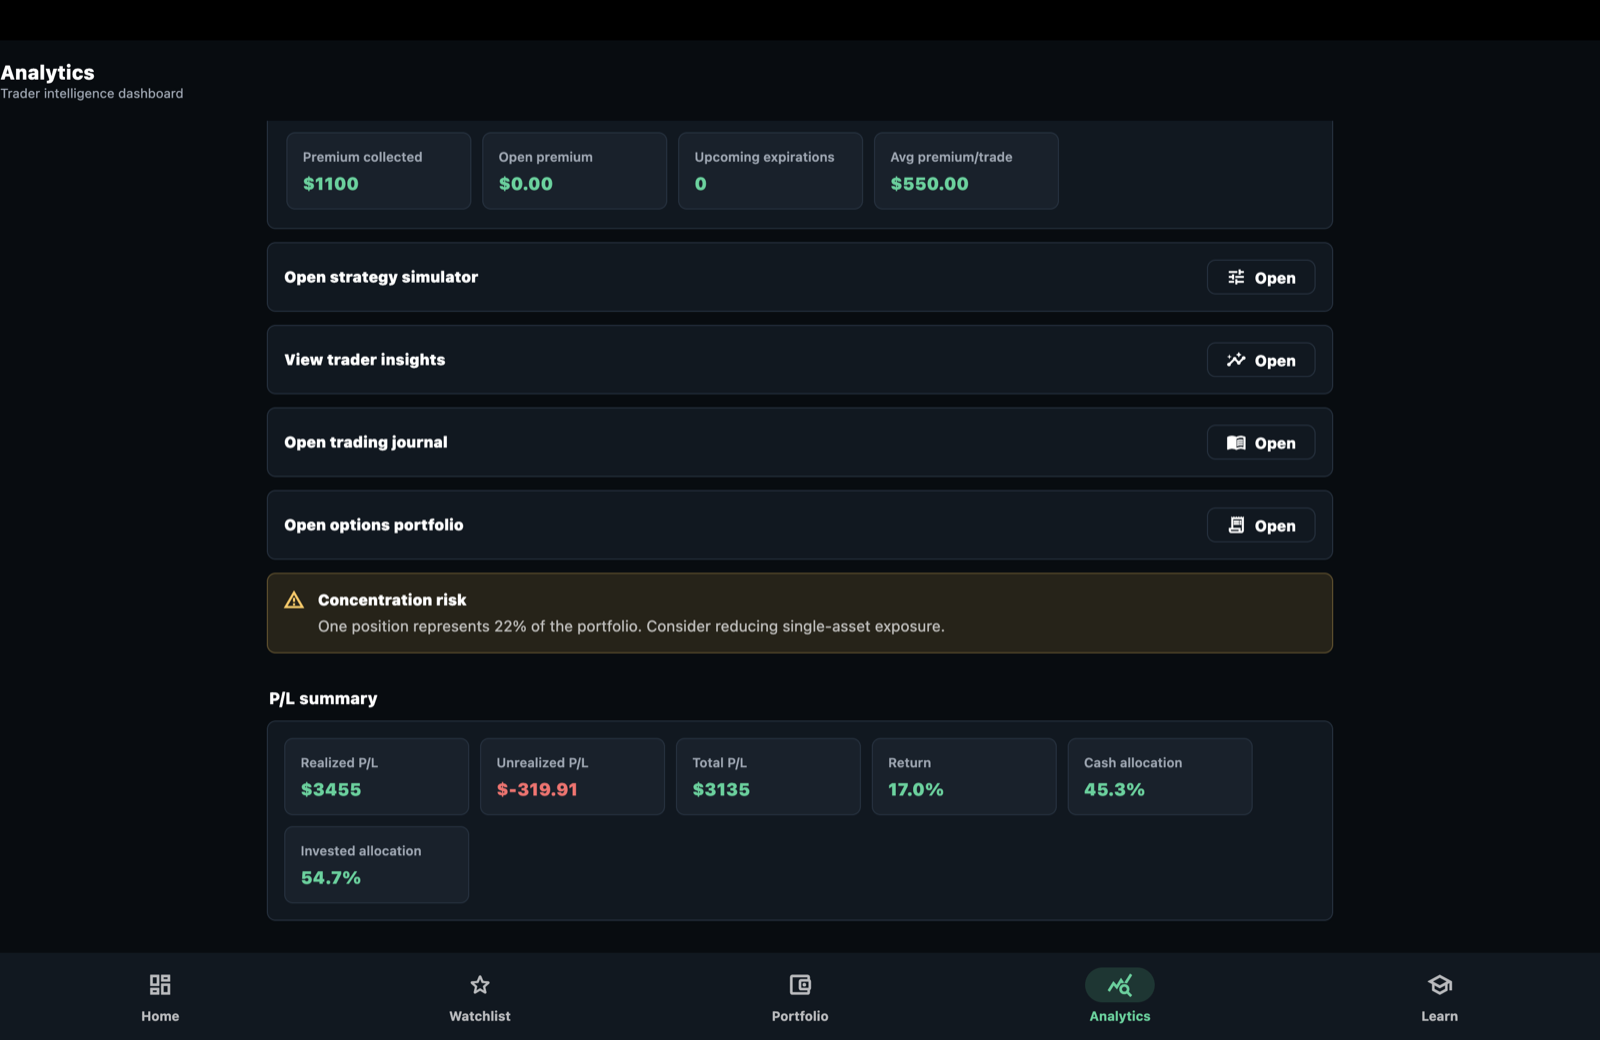Screen dimensions: 1600x1040
Task: Select the Analytics tab label
Action: click(x=1120, y=1016)
